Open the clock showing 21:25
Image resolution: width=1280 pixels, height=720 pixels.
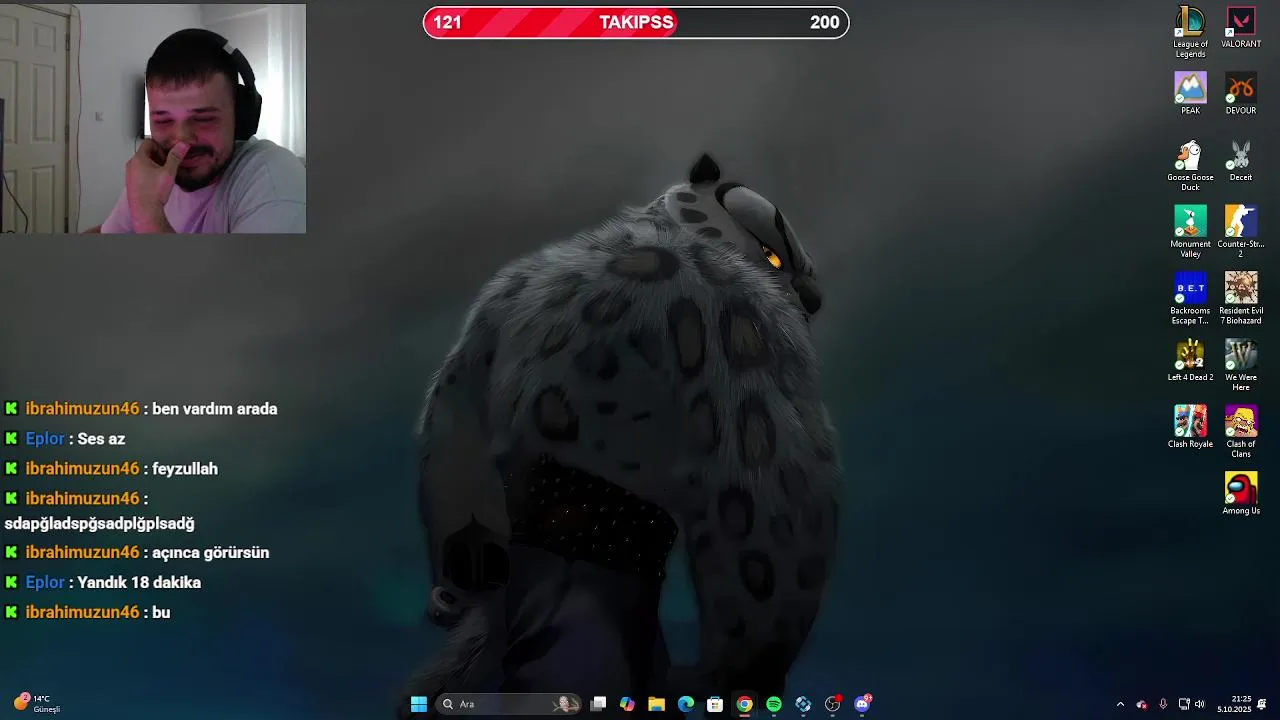1234,704
